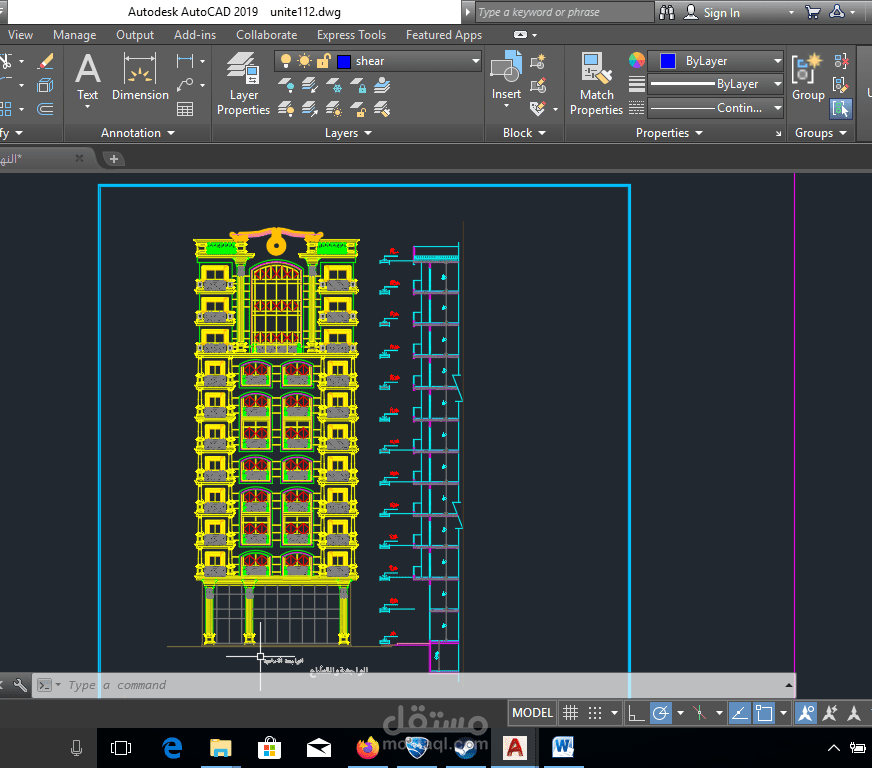Click the Layer Unisolate icon
The height and width of the screenshot is (768, 872).
pos(310,109)
